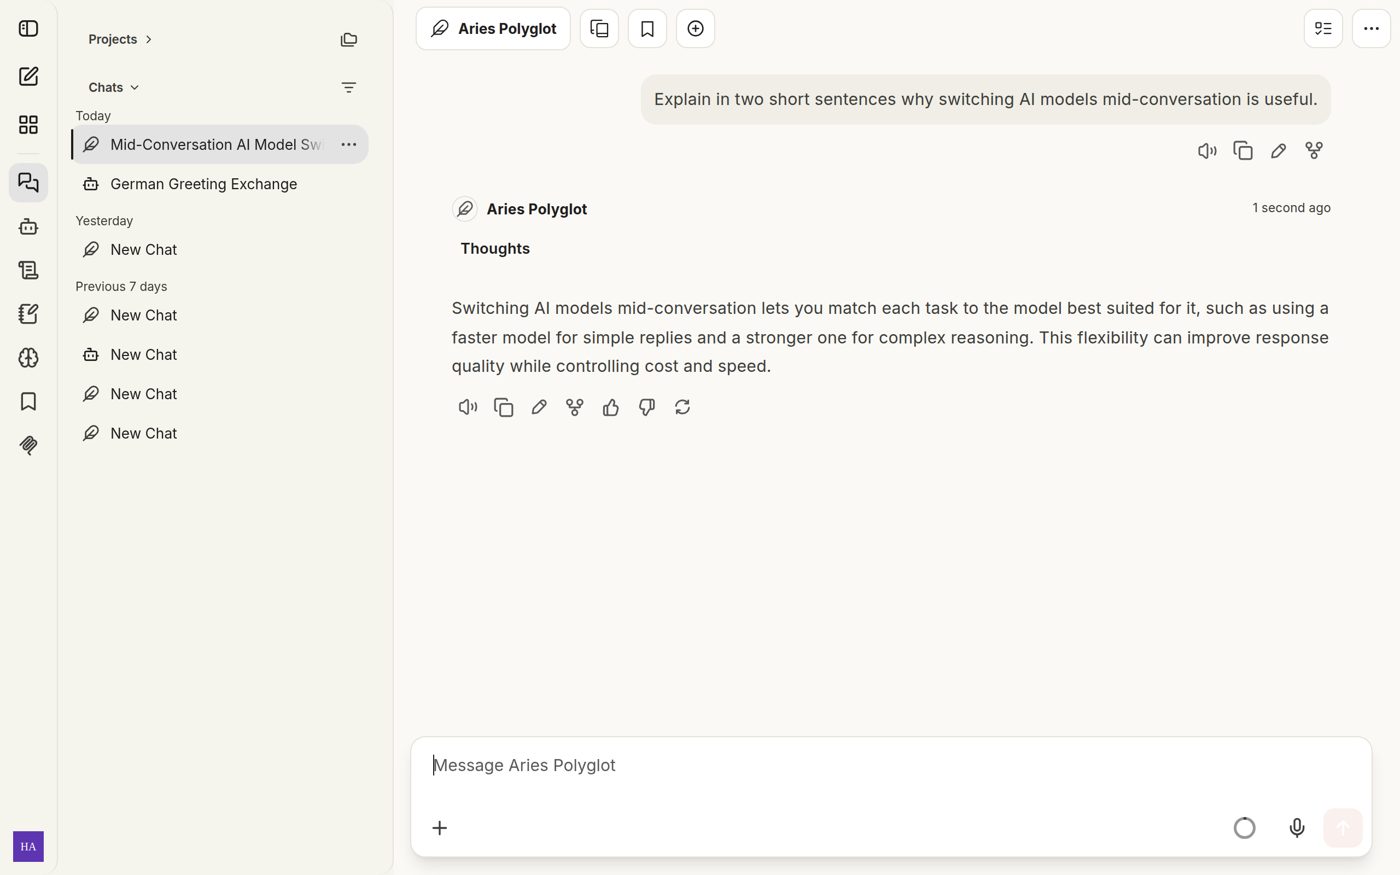The height and width of the screenshot is (875, 1400).
Task: Click the message input field
Action: point(890,766)
